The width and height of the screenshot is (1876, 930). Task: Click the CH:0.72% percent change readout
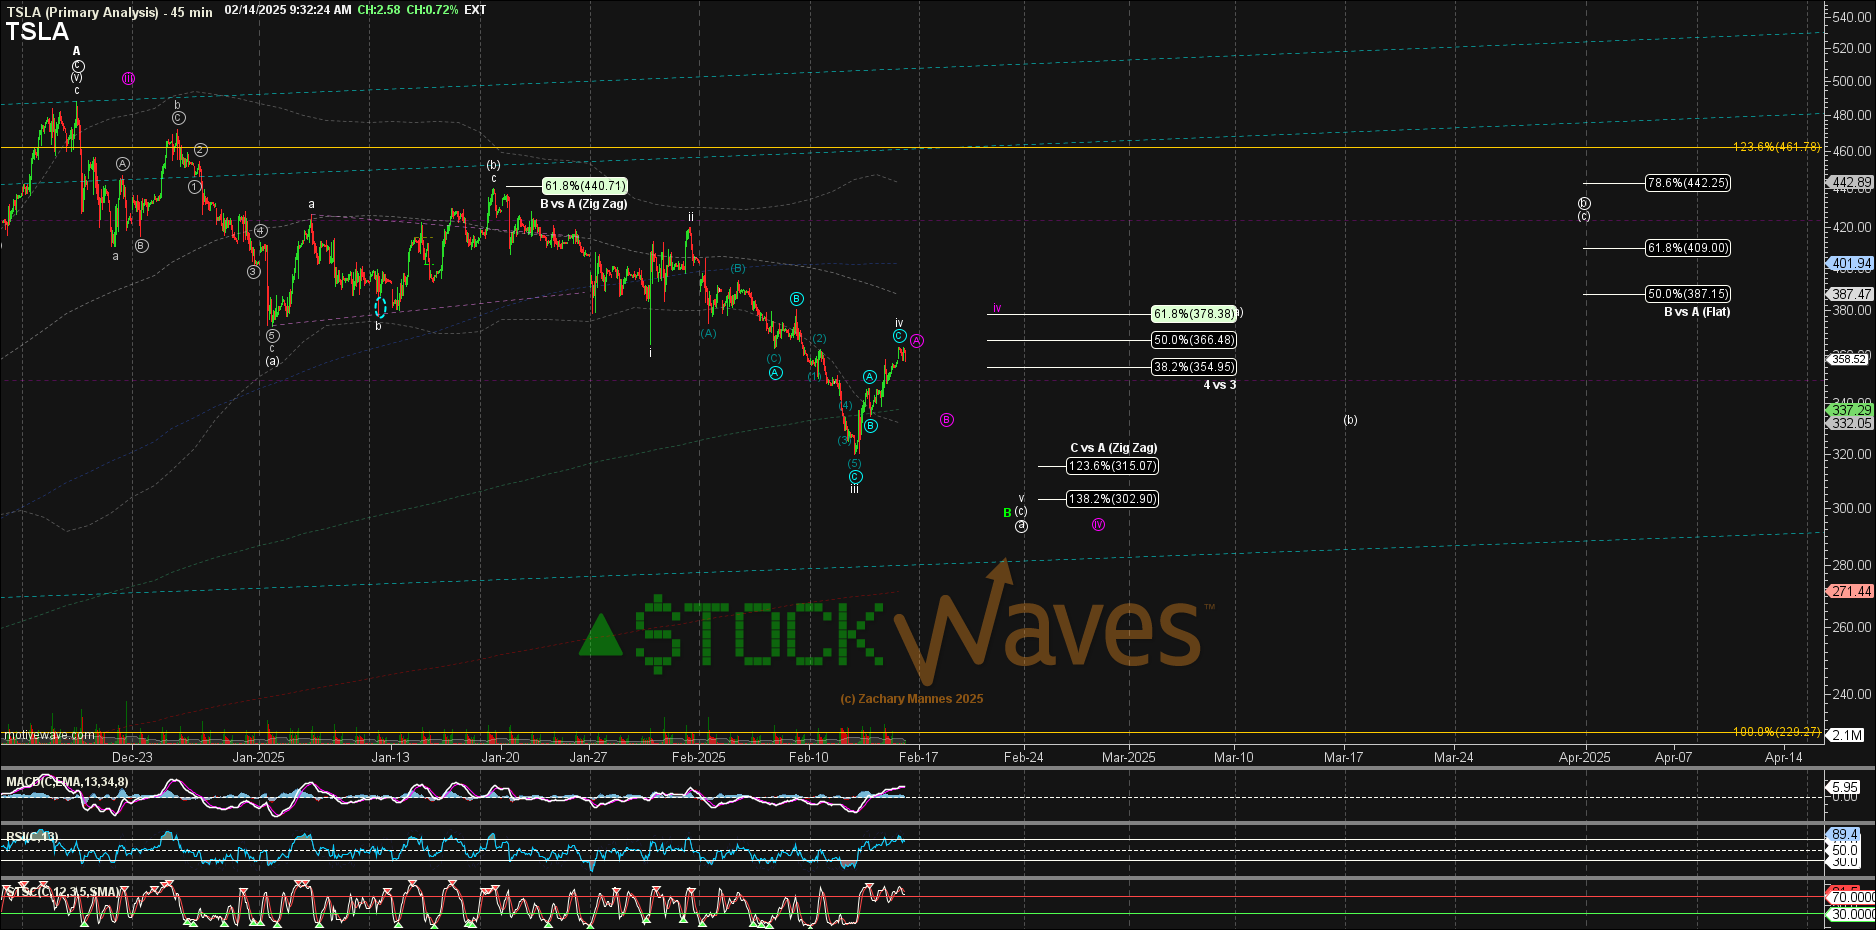coord(432,10)
